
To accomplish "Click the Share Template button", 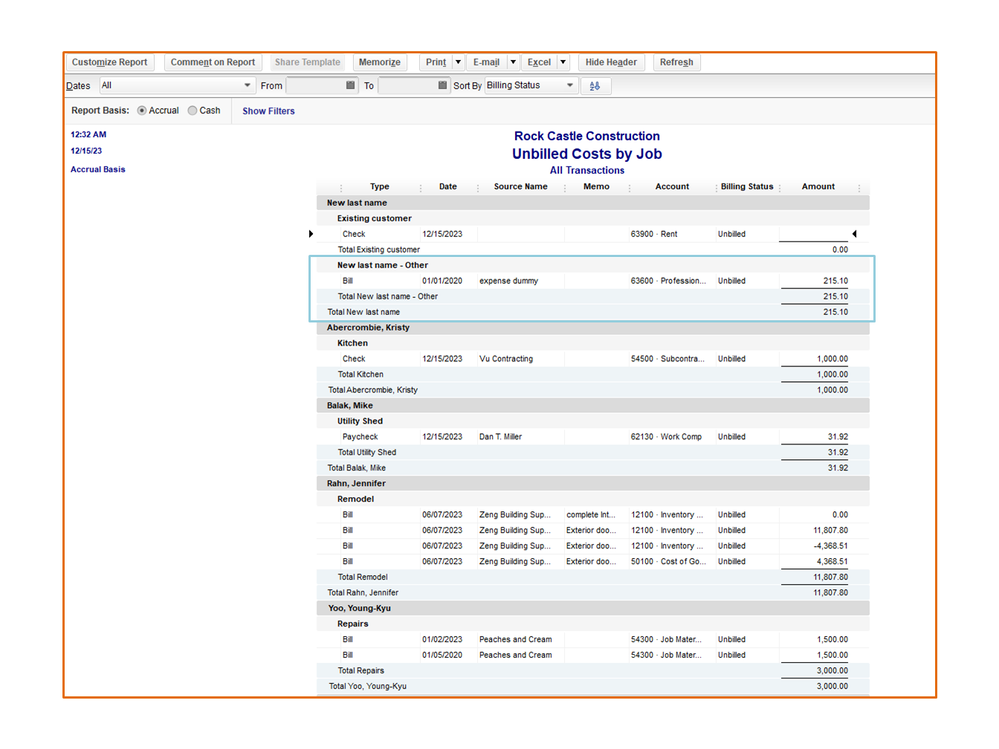I will click(308, 62).
